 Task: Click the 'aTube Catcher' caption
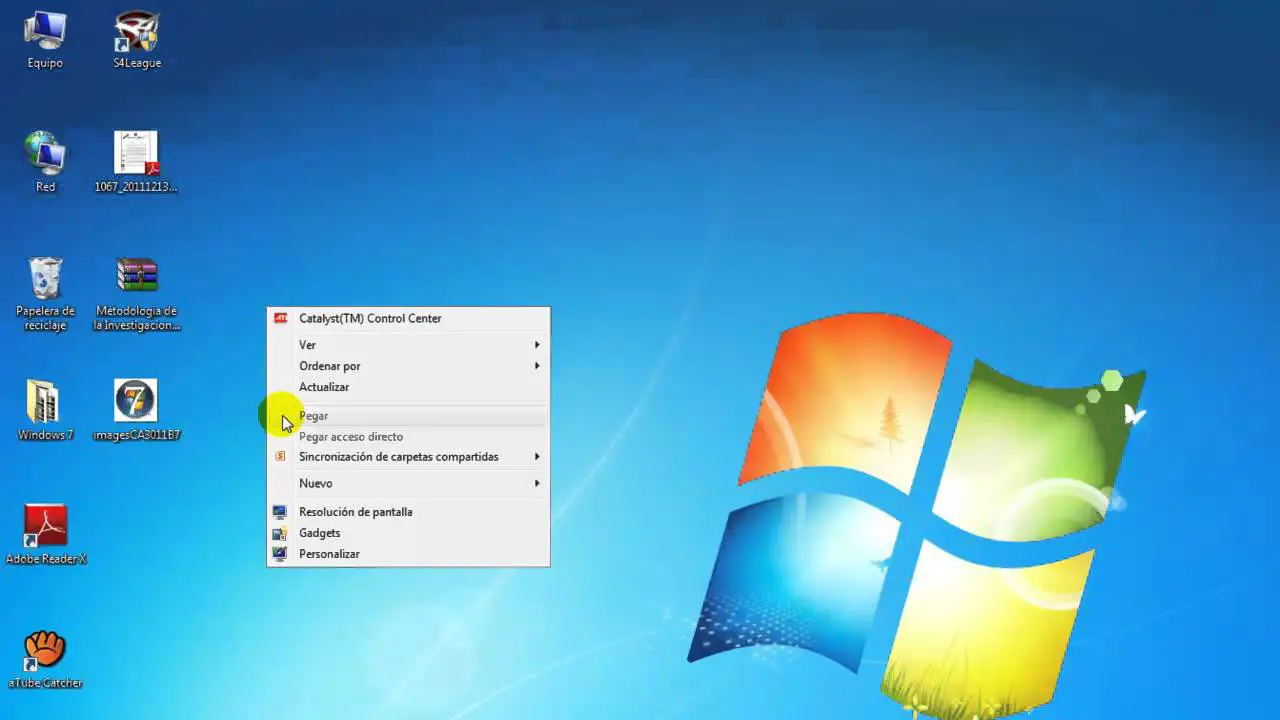coord(45,683)
